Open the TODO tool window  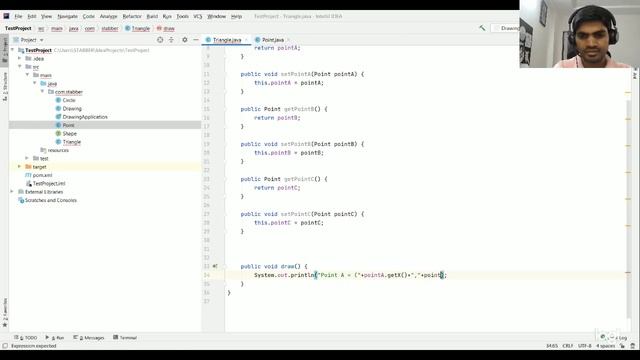(26, 338)
